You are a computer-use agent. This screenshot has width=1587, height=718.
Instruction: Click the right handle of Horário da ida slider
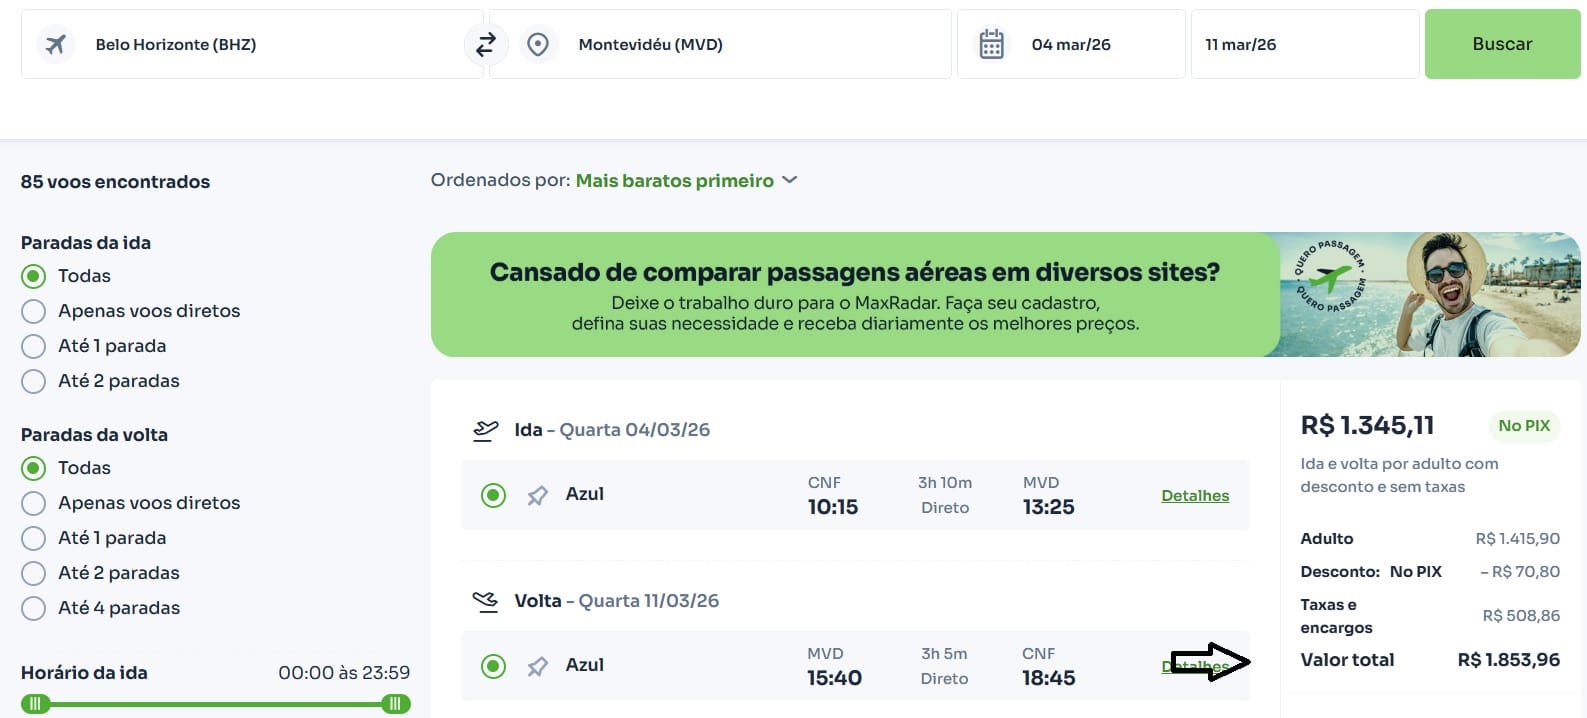pos(395,704)
